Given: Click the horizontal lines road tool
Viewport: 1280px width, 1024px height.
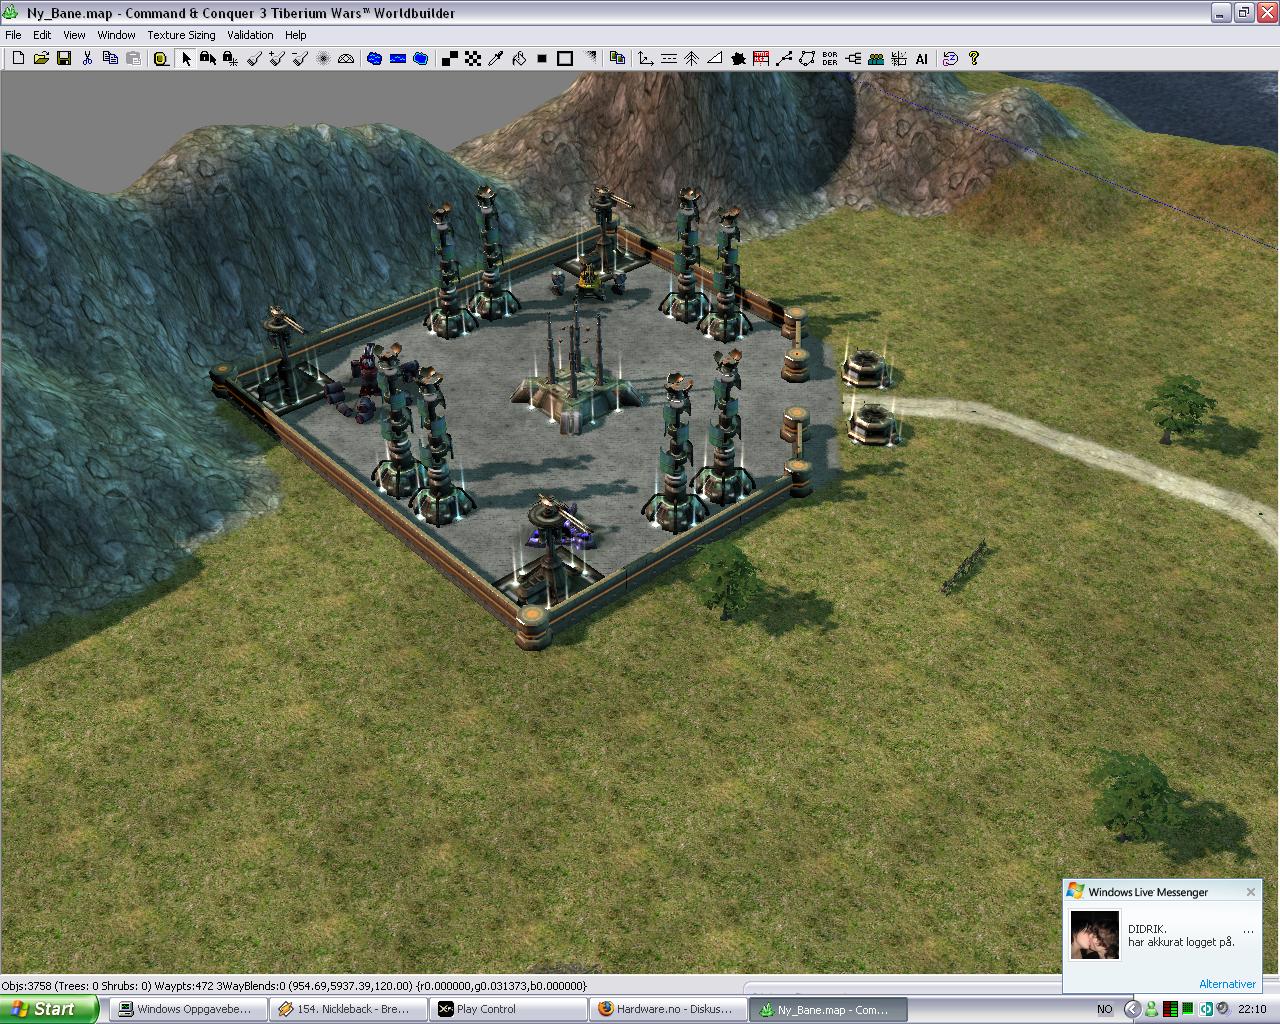Looking at the screenshot, I should click(669, 59).
